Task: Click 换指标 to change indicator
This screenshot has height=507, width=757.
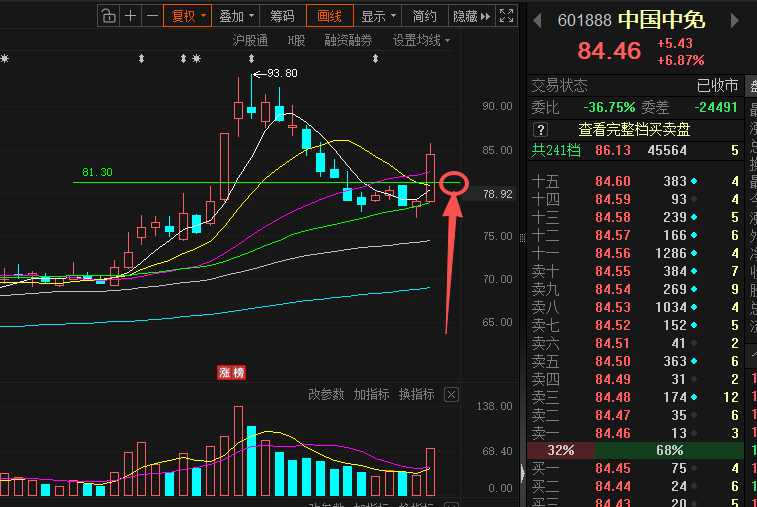Action: pyautogui.click(x=416, y=394)
